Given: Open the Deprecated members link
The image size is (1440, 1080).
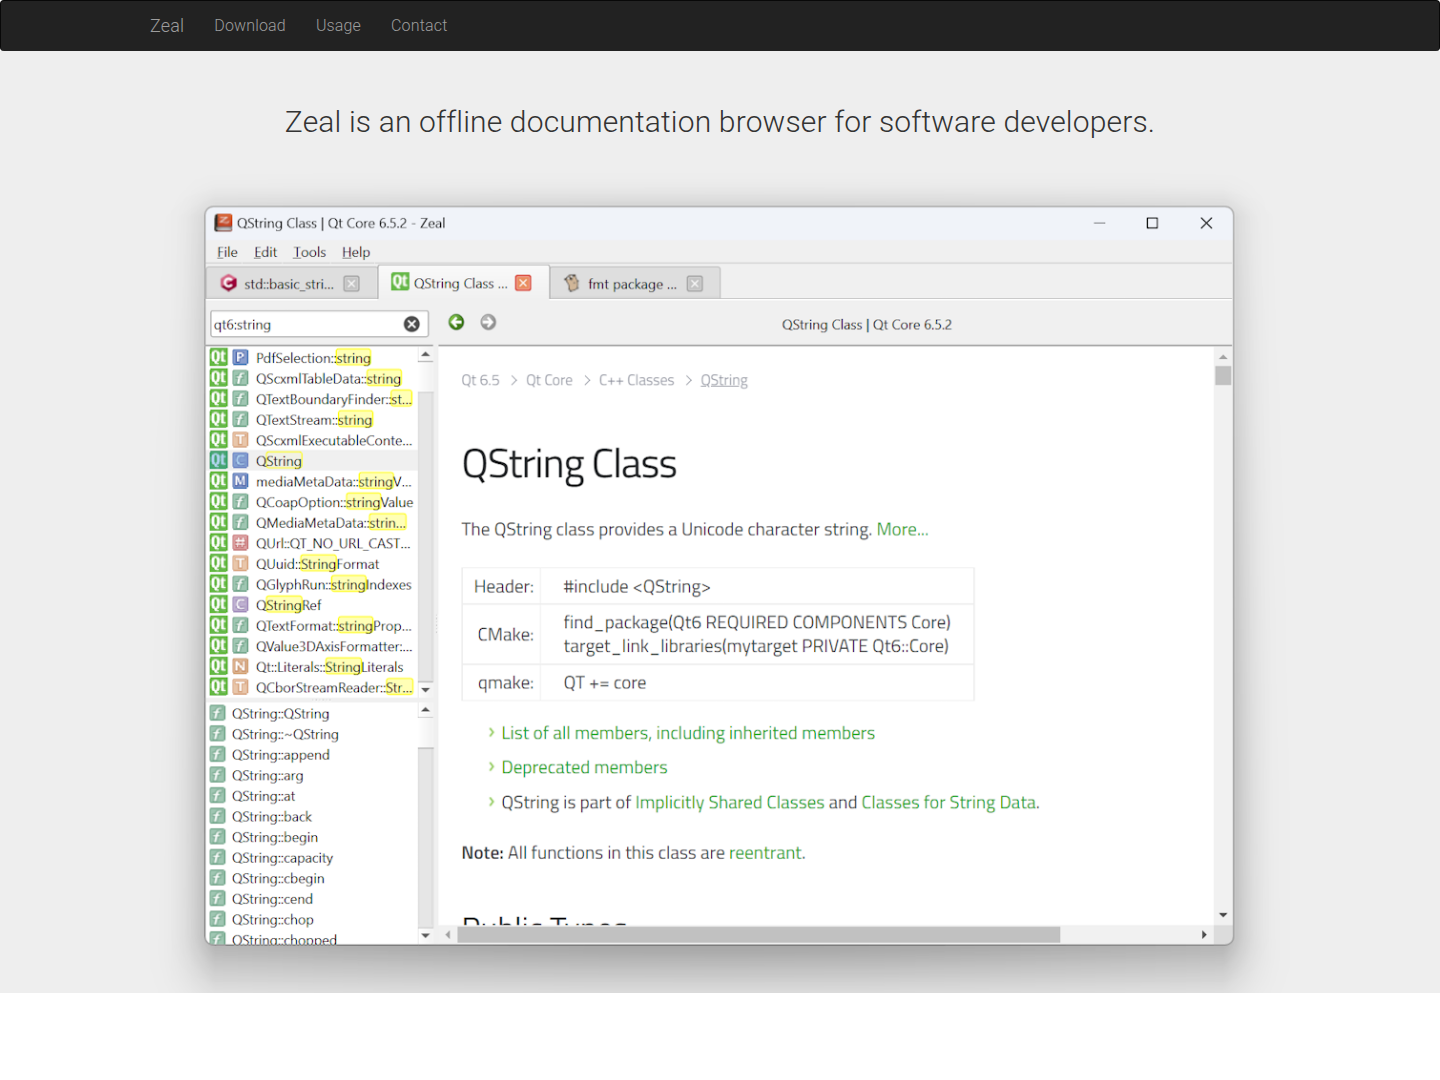Looking at the screenshot, I should tap(584, 767).
